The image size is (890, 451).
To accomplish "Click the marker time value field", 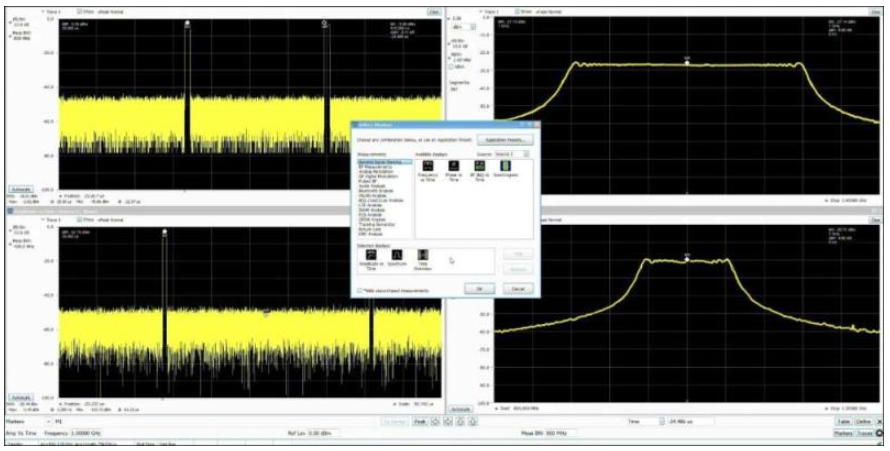I will (x=691, y=422).
